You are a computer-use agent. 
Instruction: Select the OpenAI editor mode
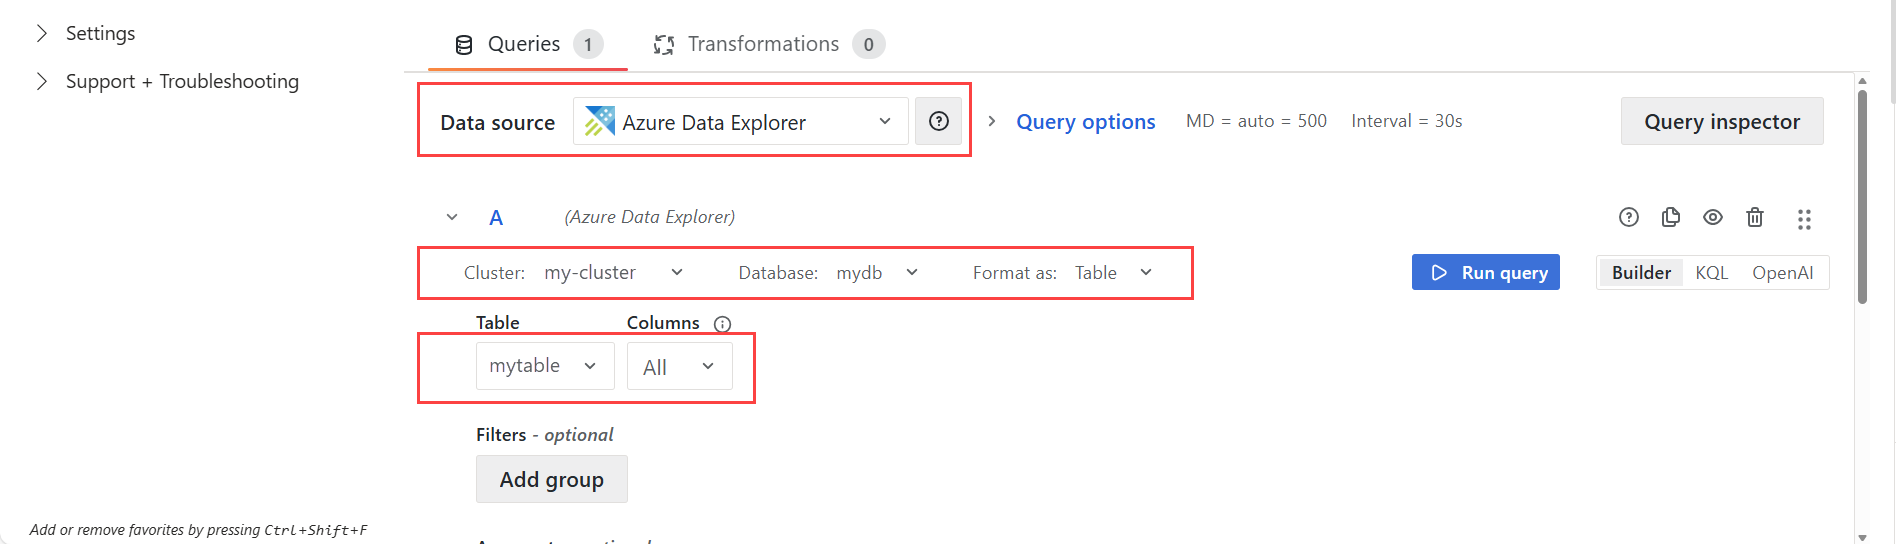[1782, 273]
